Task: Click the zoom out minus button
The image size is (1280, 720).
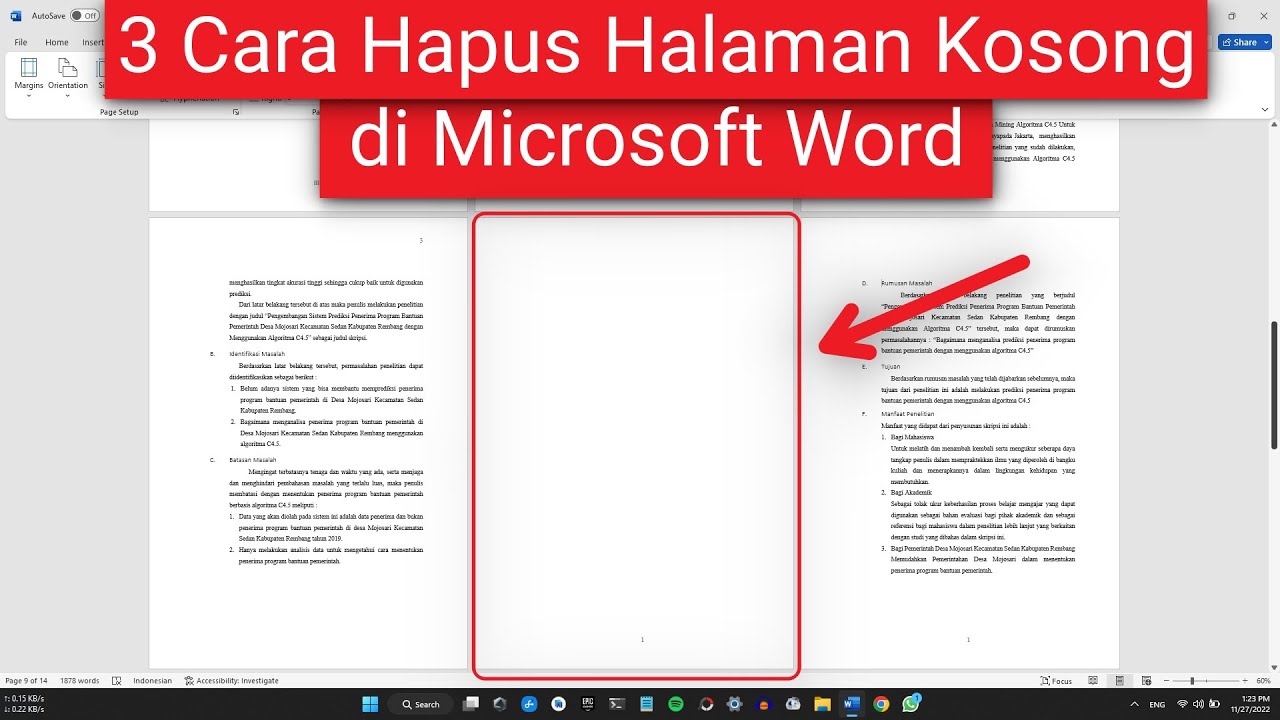Action: click(x=1167, y=681)
